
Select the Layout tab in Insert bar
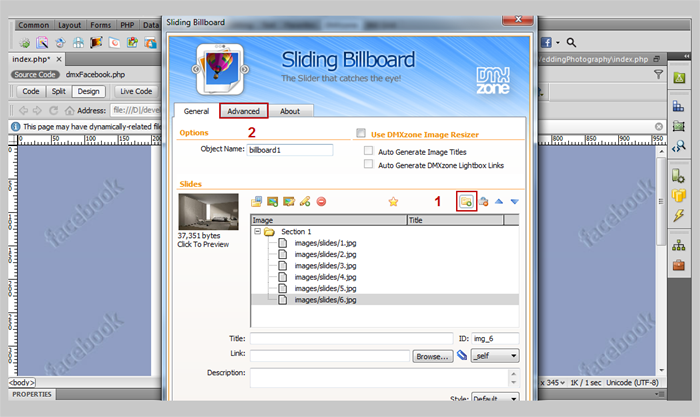tap(70, 25)
